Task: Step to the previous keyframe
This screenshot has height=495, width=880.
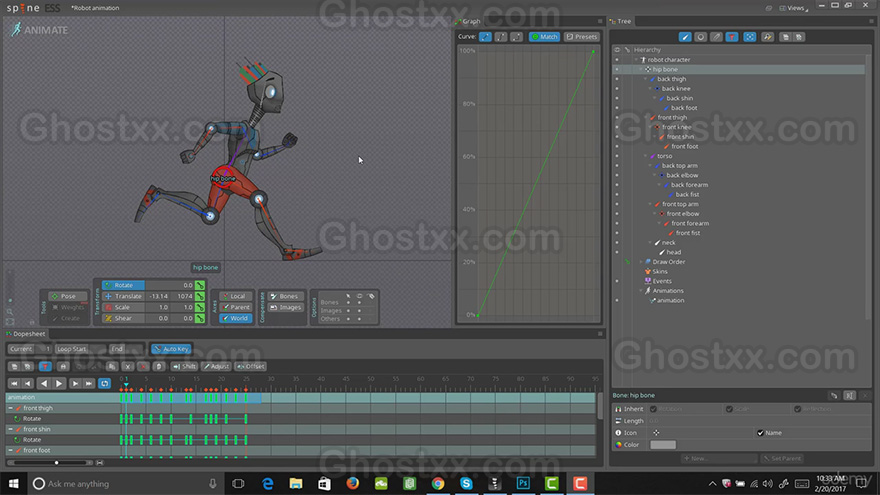Action: (x=28, y=383)
